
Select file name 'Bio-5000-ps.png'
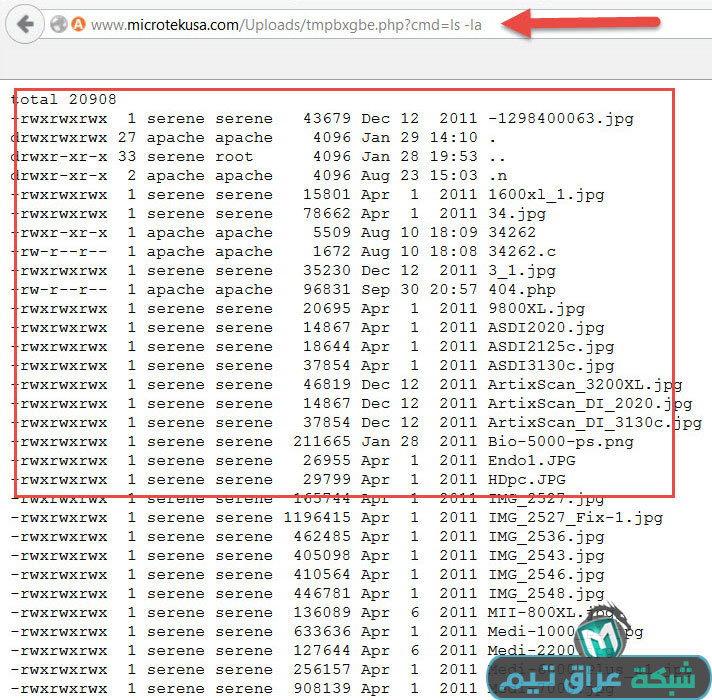coord(561,442)
